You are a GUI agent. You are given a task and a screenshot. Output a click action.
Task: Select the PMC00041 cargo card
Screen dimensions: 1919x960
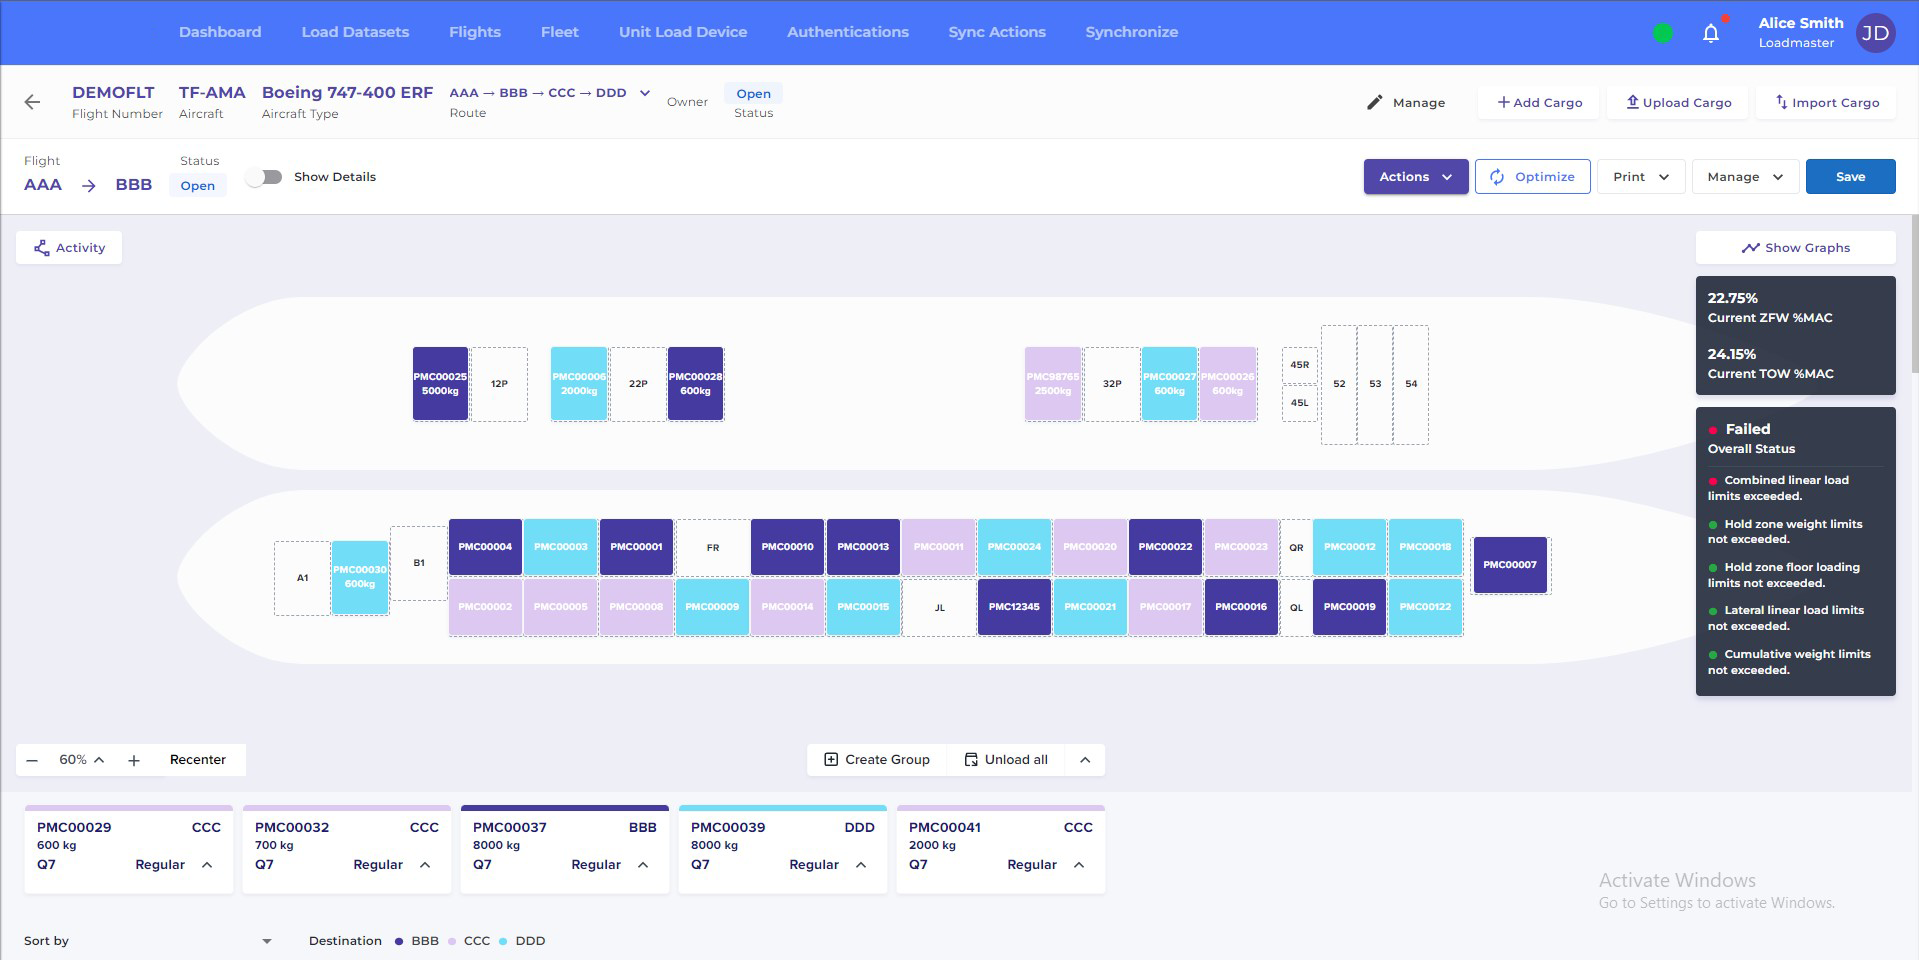click(x=1001, y=850)
